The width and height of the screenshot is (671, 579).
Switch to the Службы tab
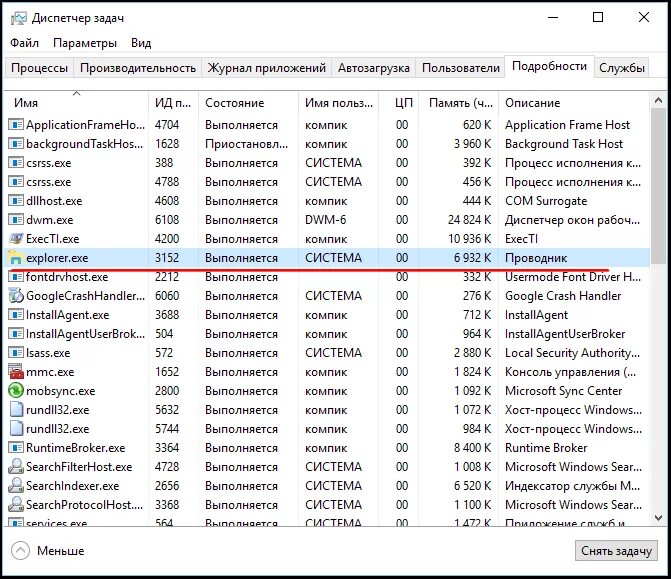[622, 68]
